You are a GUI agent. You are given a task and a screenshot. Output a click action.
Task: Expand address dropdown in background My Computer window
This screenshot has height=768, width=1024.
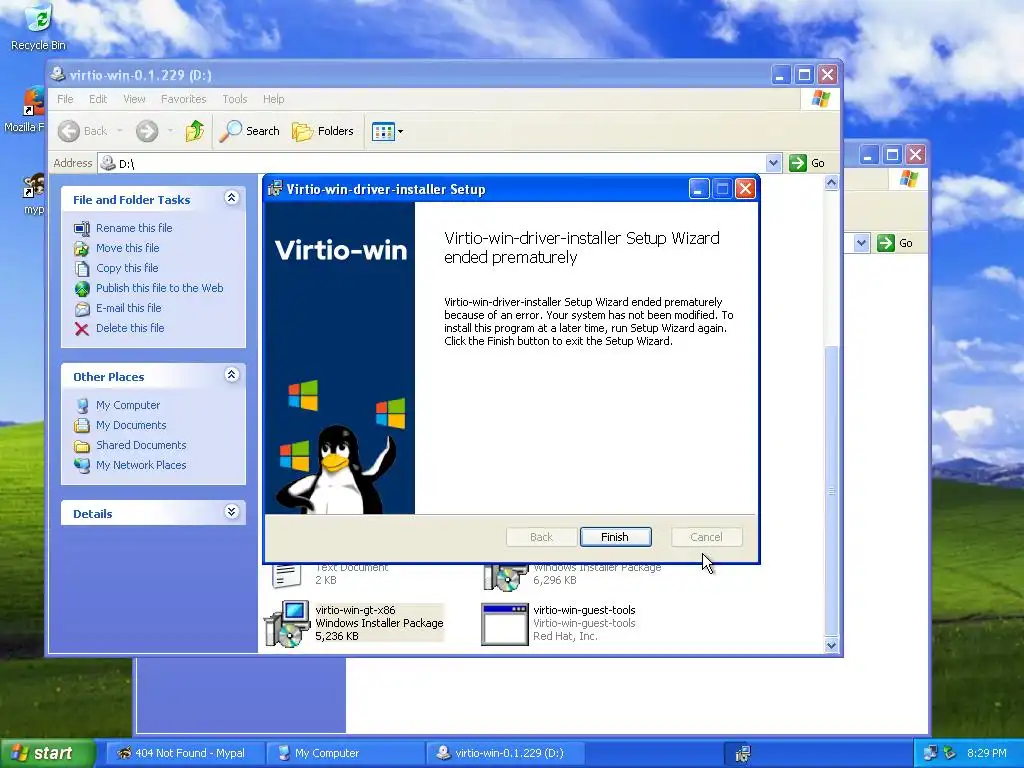coord(861,243)
